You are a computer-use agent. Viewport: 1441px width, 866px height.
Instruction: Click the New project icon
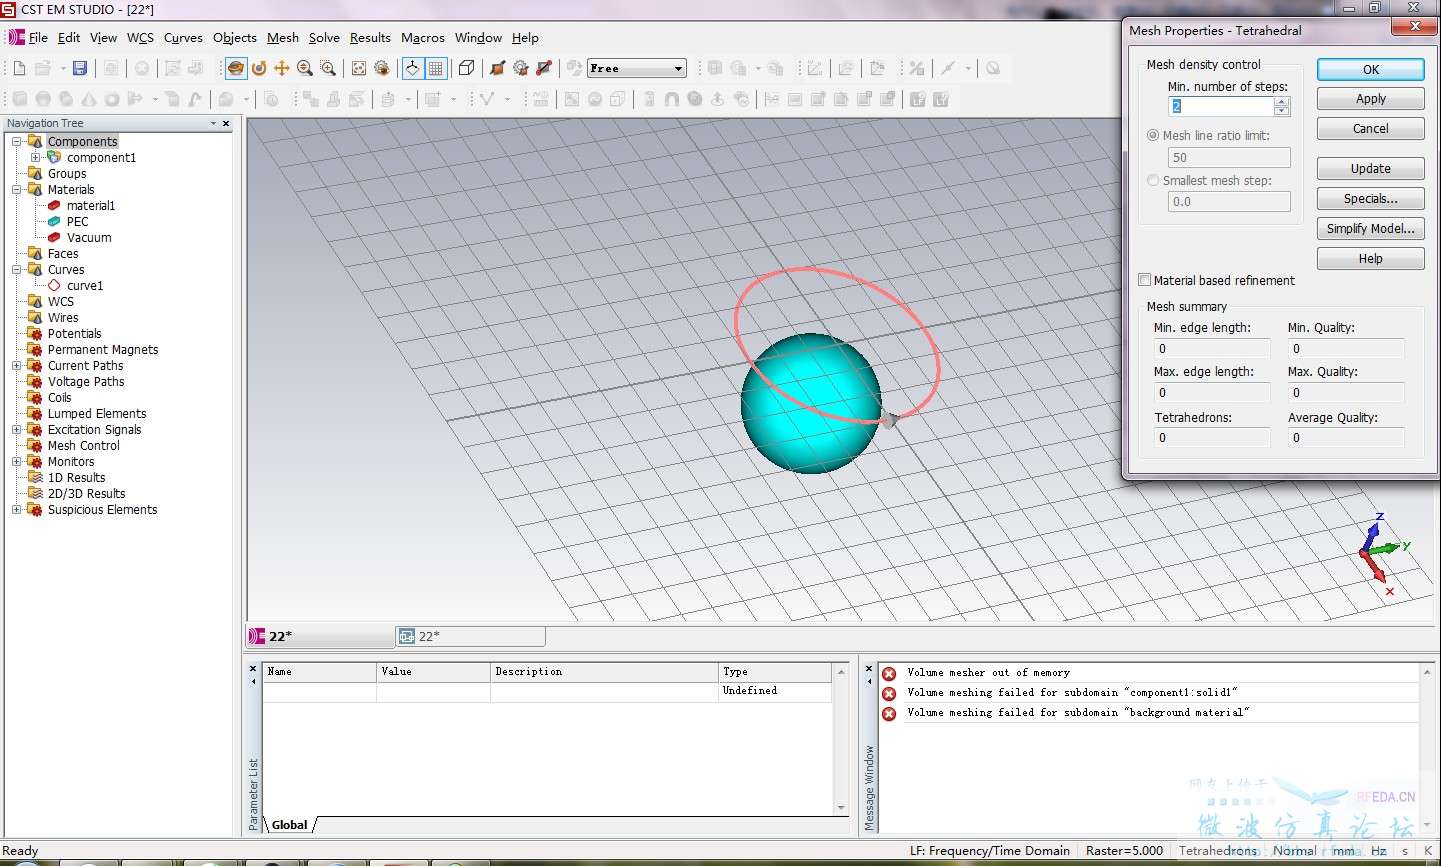click(x=19, y=68)
